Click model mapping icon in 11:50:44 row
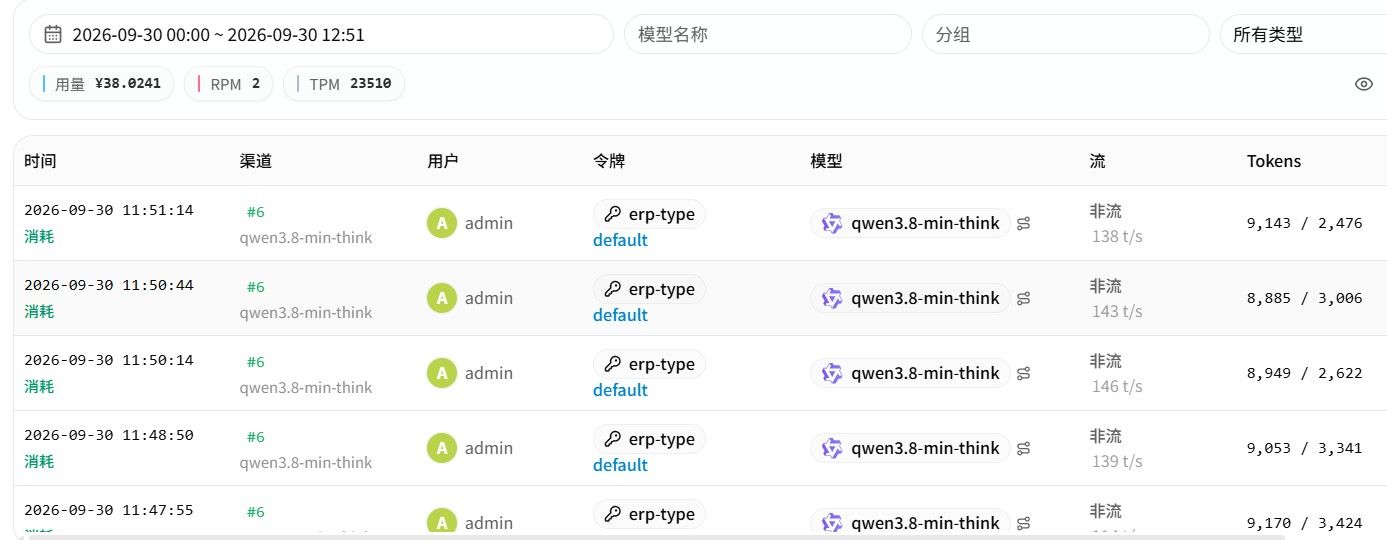 pyautogui.click(x=1023, y=299)
